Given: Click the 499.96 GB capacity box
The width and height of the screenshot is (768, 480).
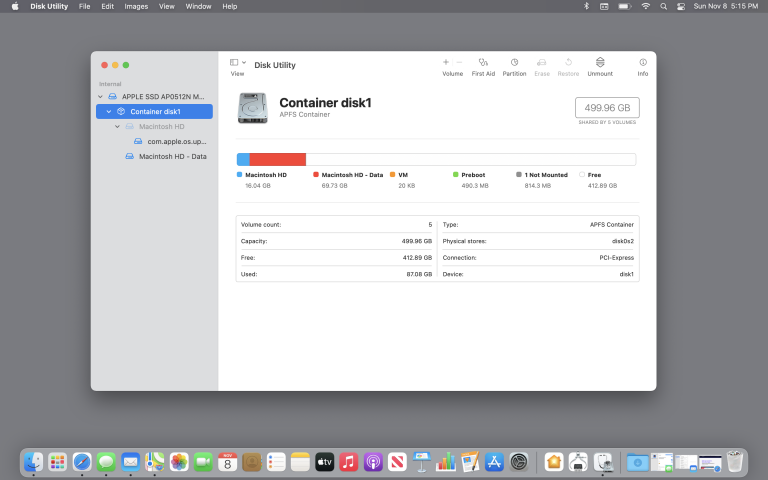Looking at the screenshot, I should (607, 108).
